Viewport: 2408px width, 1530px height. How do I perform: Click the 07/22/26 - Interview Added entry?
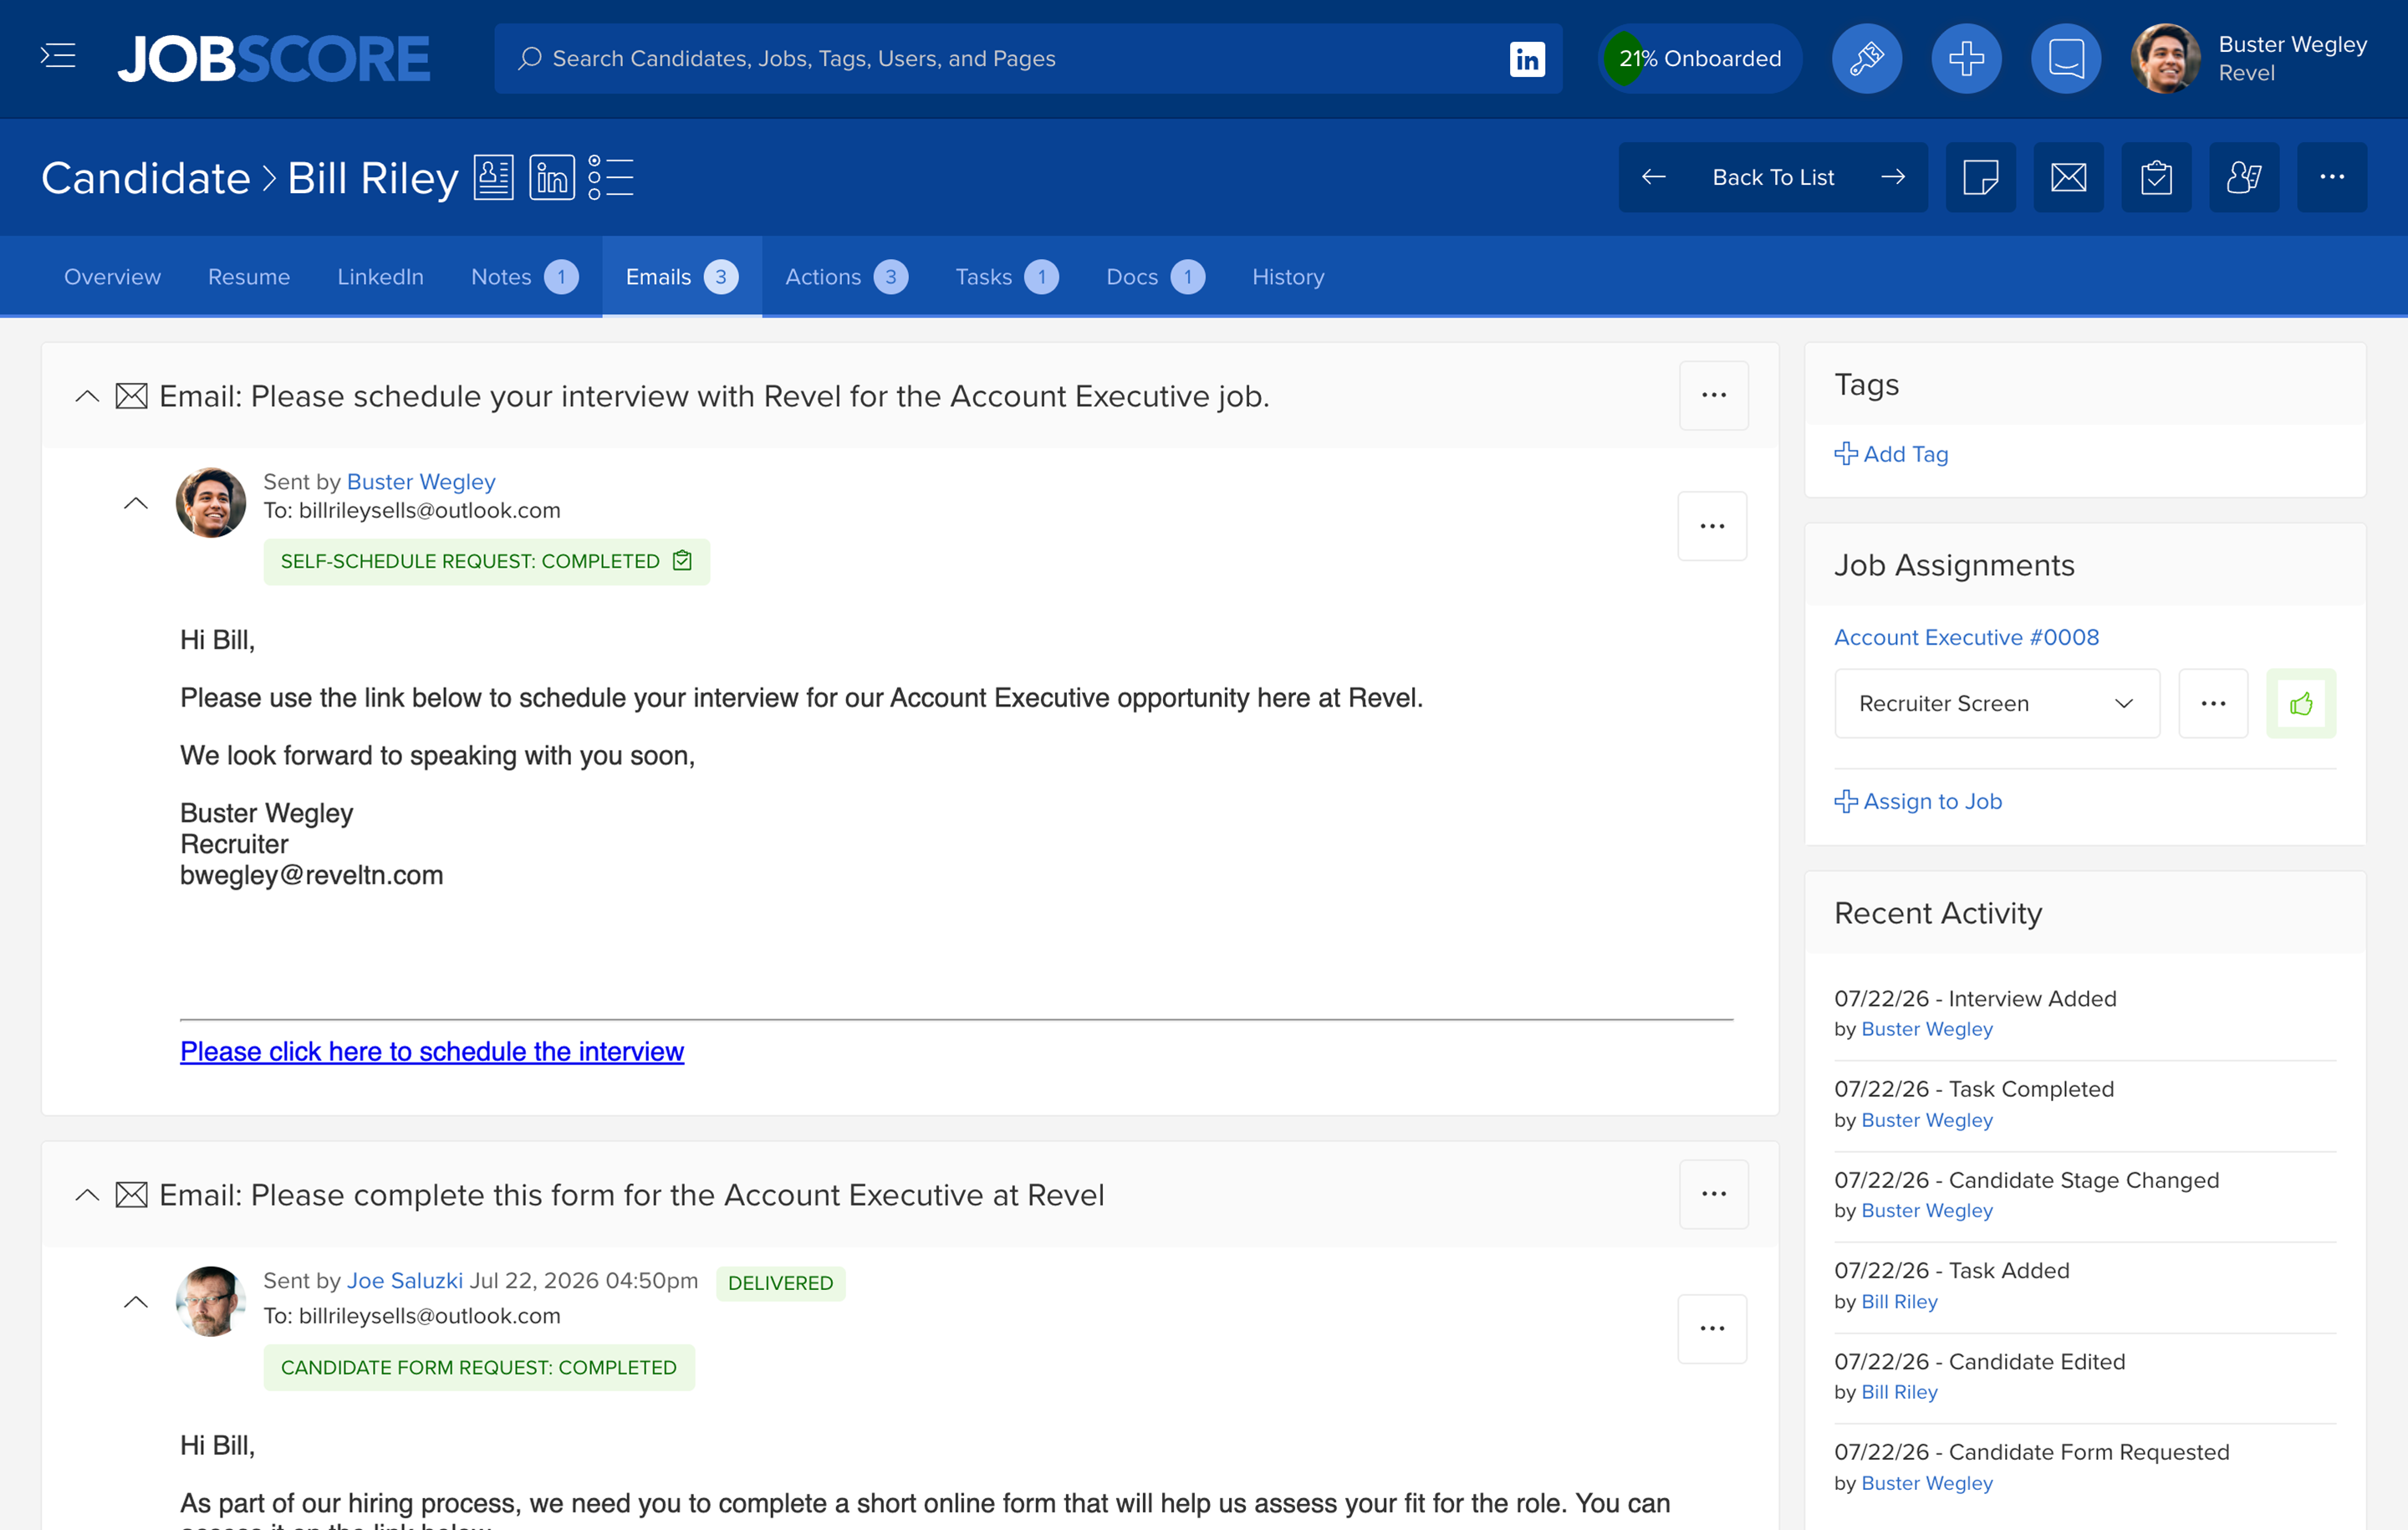1975,999
